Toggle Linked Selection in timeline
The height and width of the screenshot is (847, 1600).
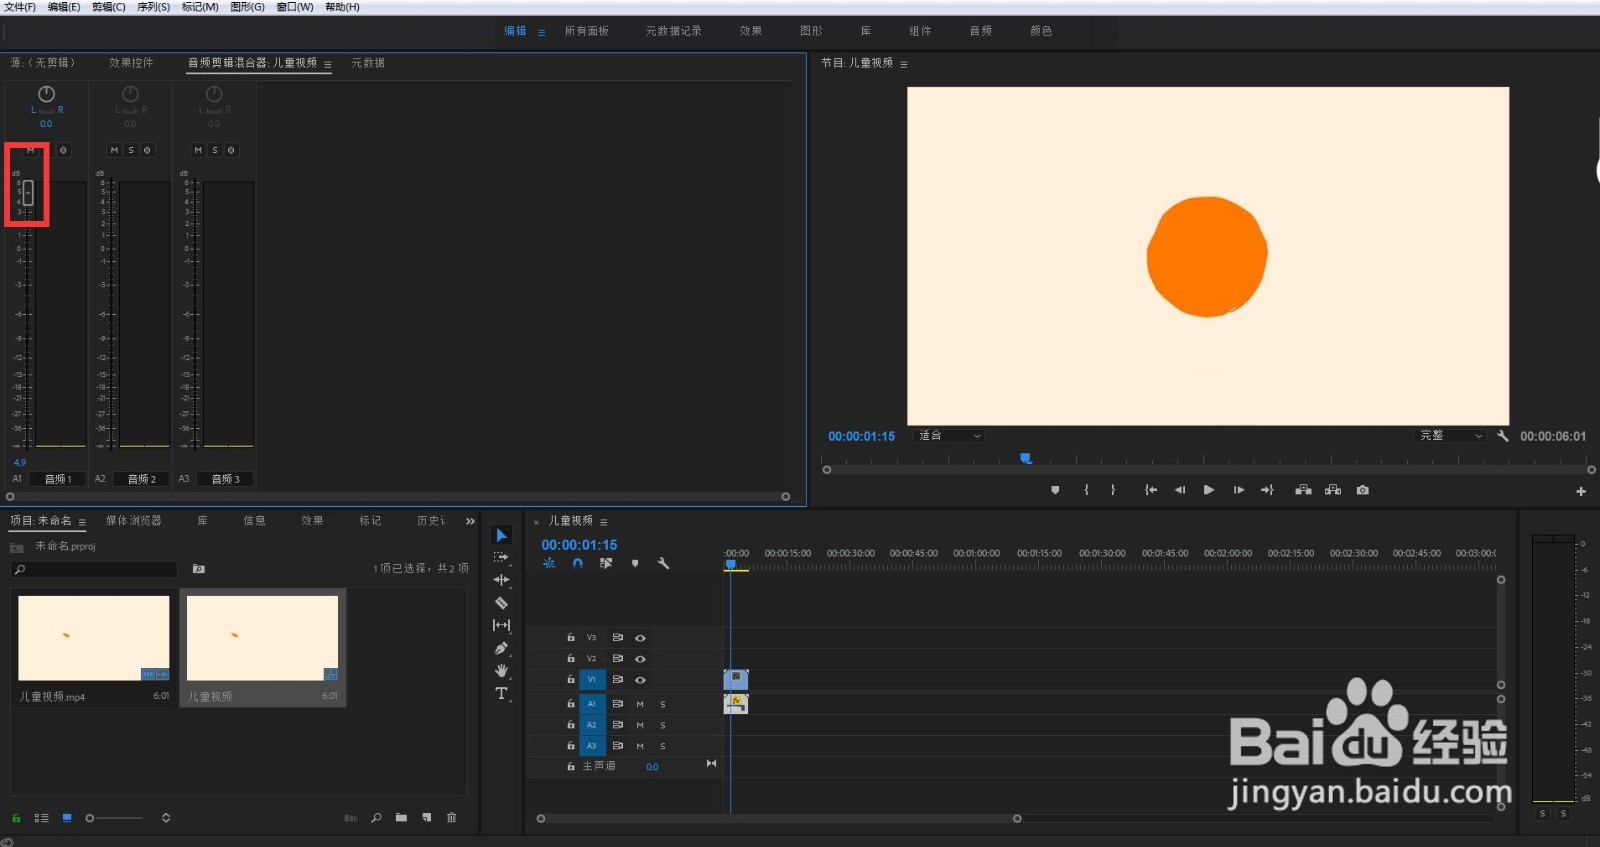tap(606, 563)
